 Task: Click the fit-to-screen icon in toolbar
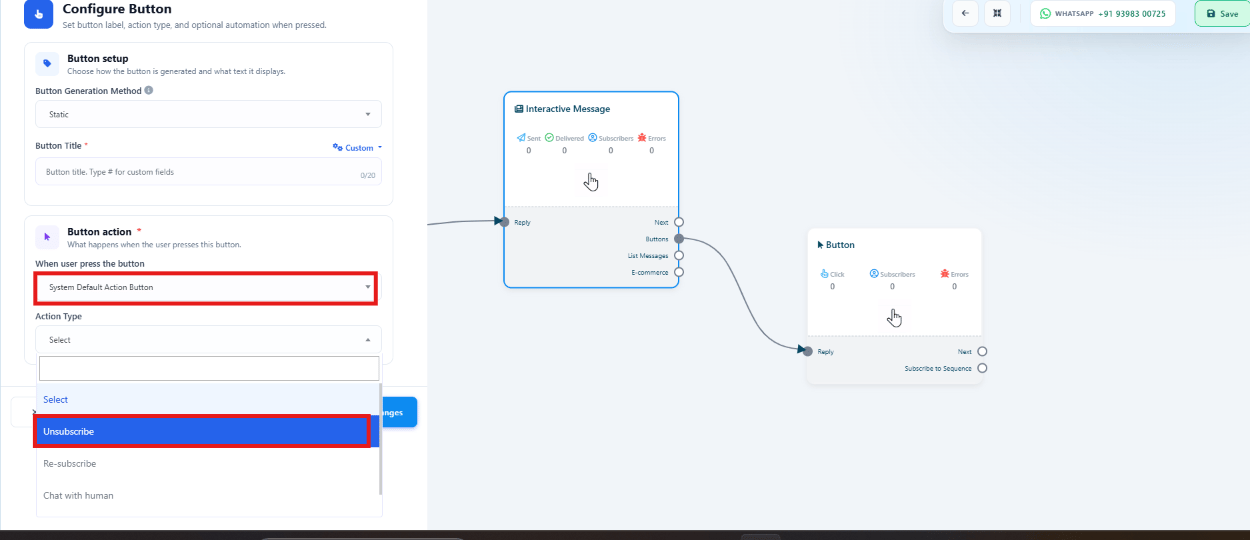pyautogui.click(x=996, y=13)
